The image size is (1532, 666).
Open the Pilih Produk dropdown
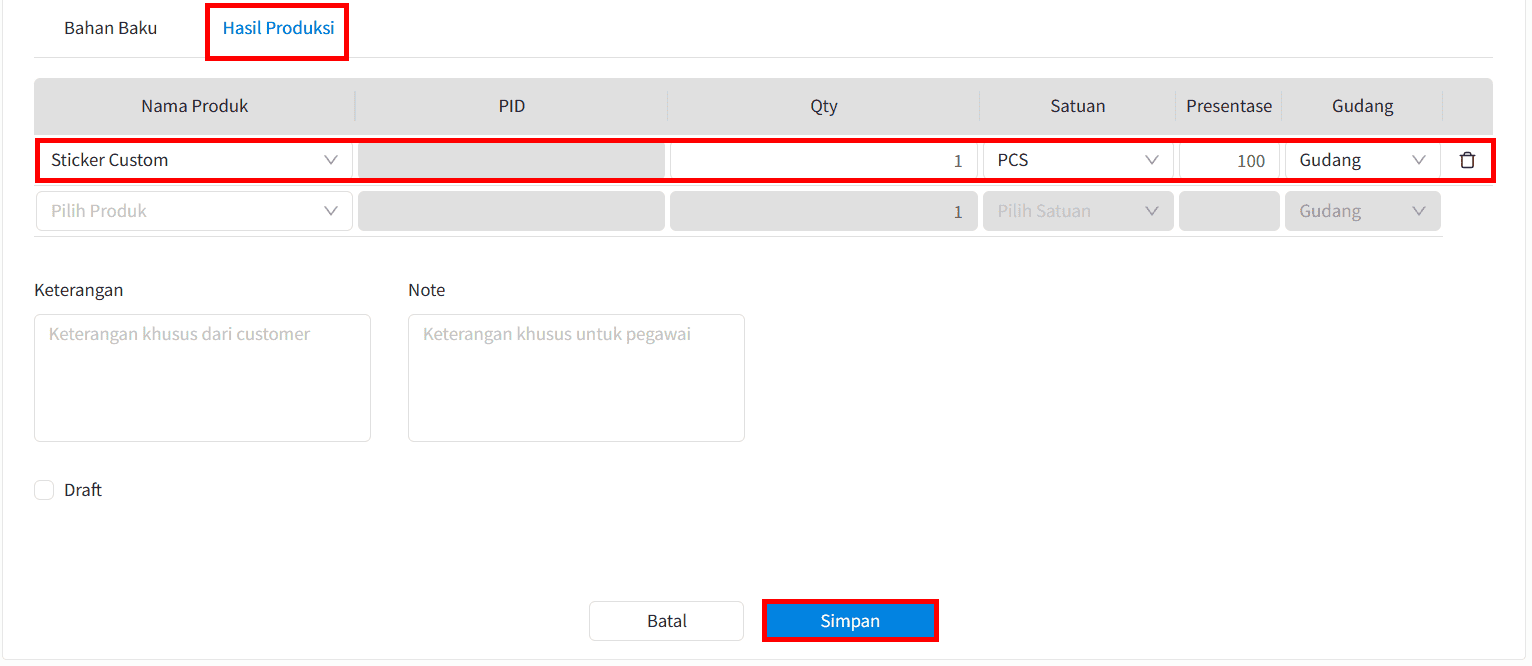(194, 211)
